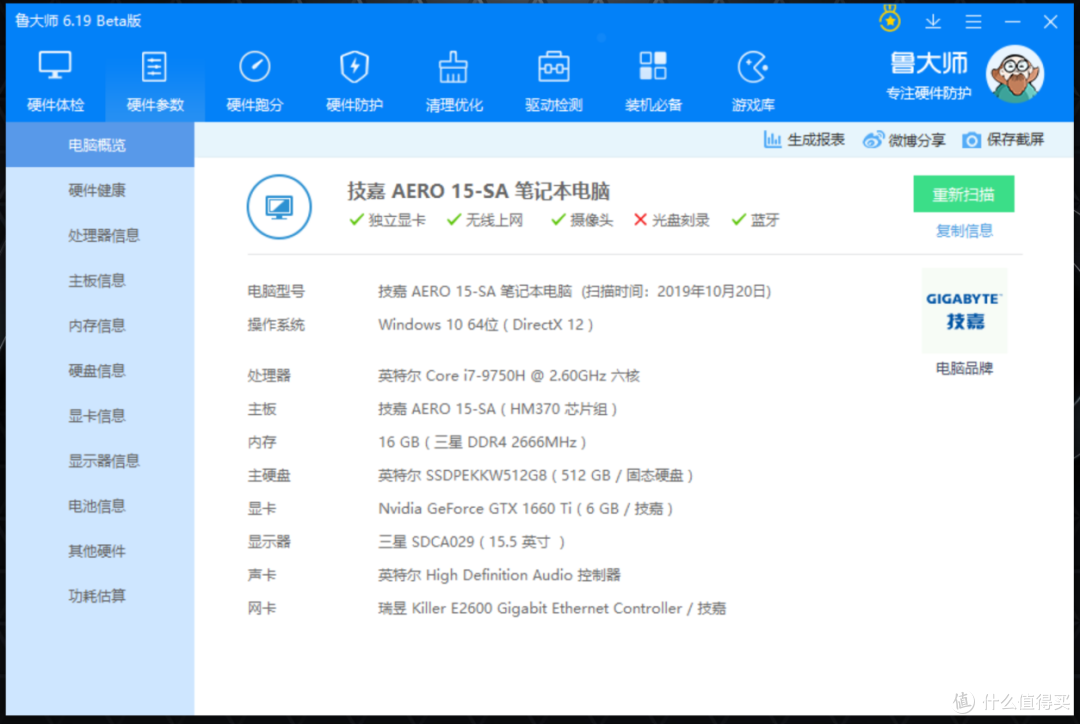Image resolution: width=1080 pixels, height=724 pixels.
Task: Click the 技嘉 AERO 15-SA 笔记本电脑 heading
Action: point(479,191)
